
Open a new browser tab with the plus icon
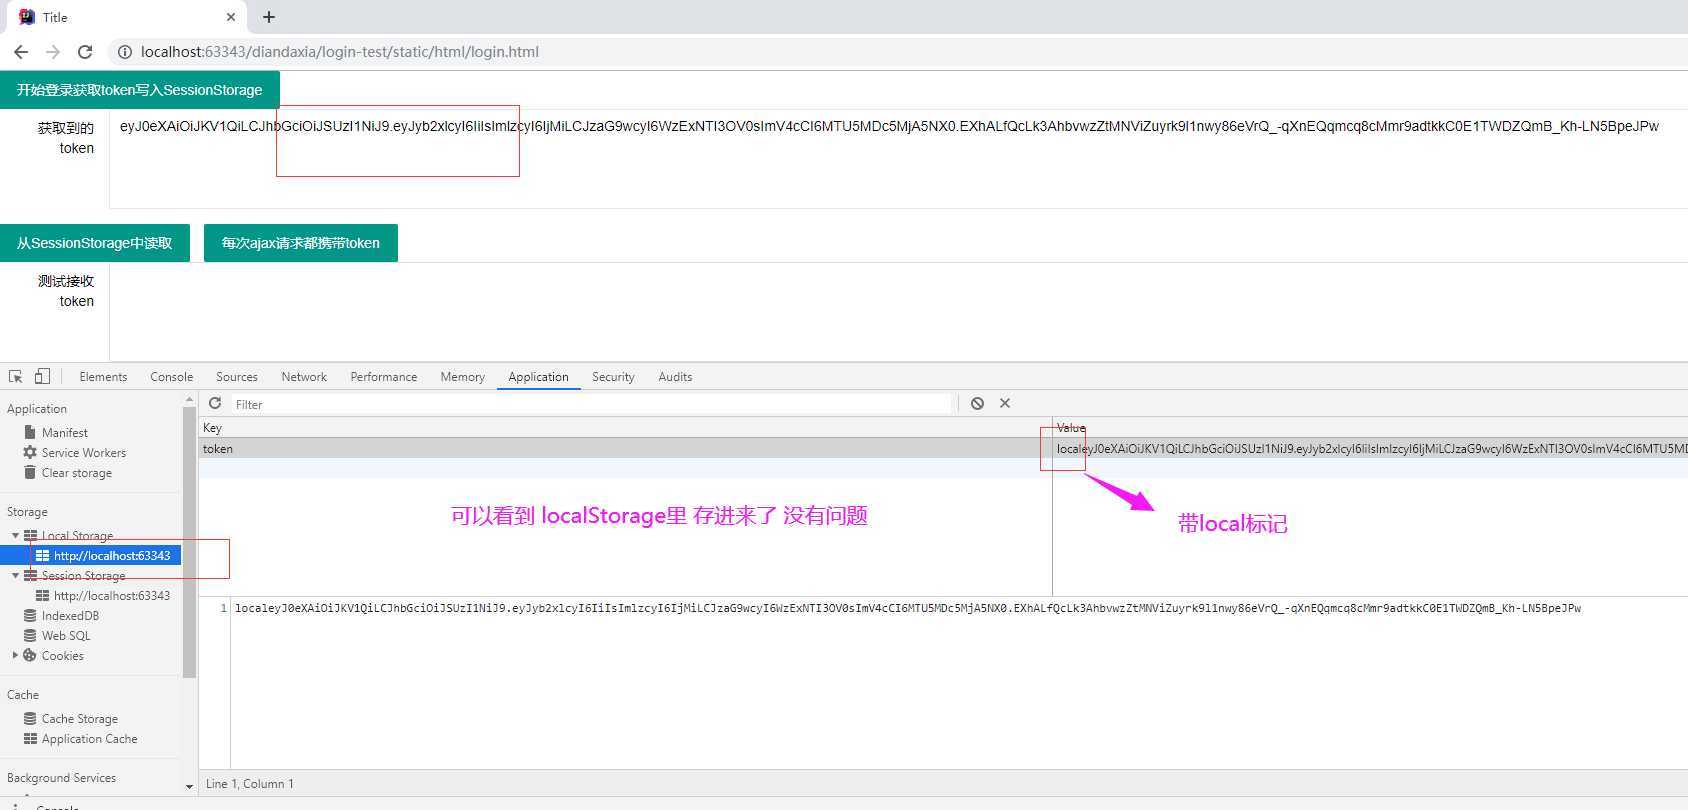tap(269, 17)
